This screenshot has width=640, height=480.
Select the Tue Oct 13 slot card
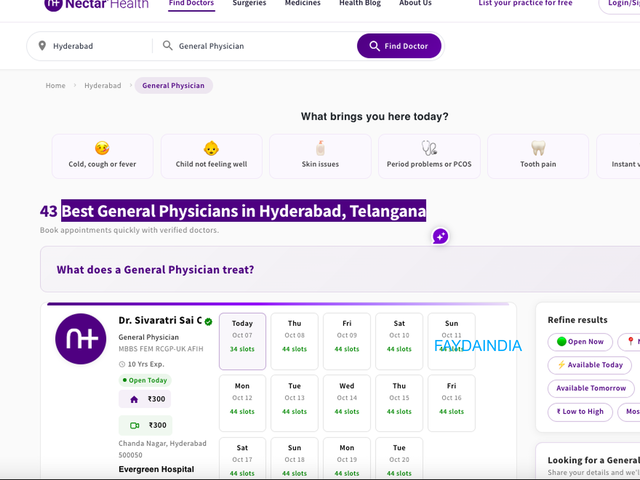(x=294, y=403)
